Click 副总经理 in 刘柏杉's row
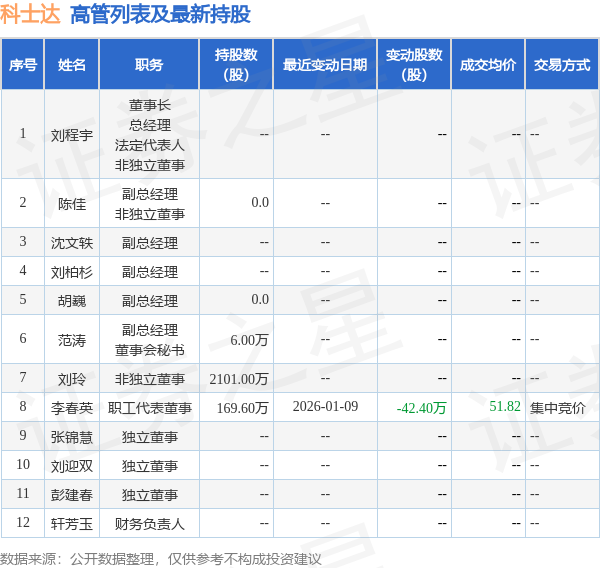This screenshot has width=600, height=568. pyautogui.click(x=149, y=272)
